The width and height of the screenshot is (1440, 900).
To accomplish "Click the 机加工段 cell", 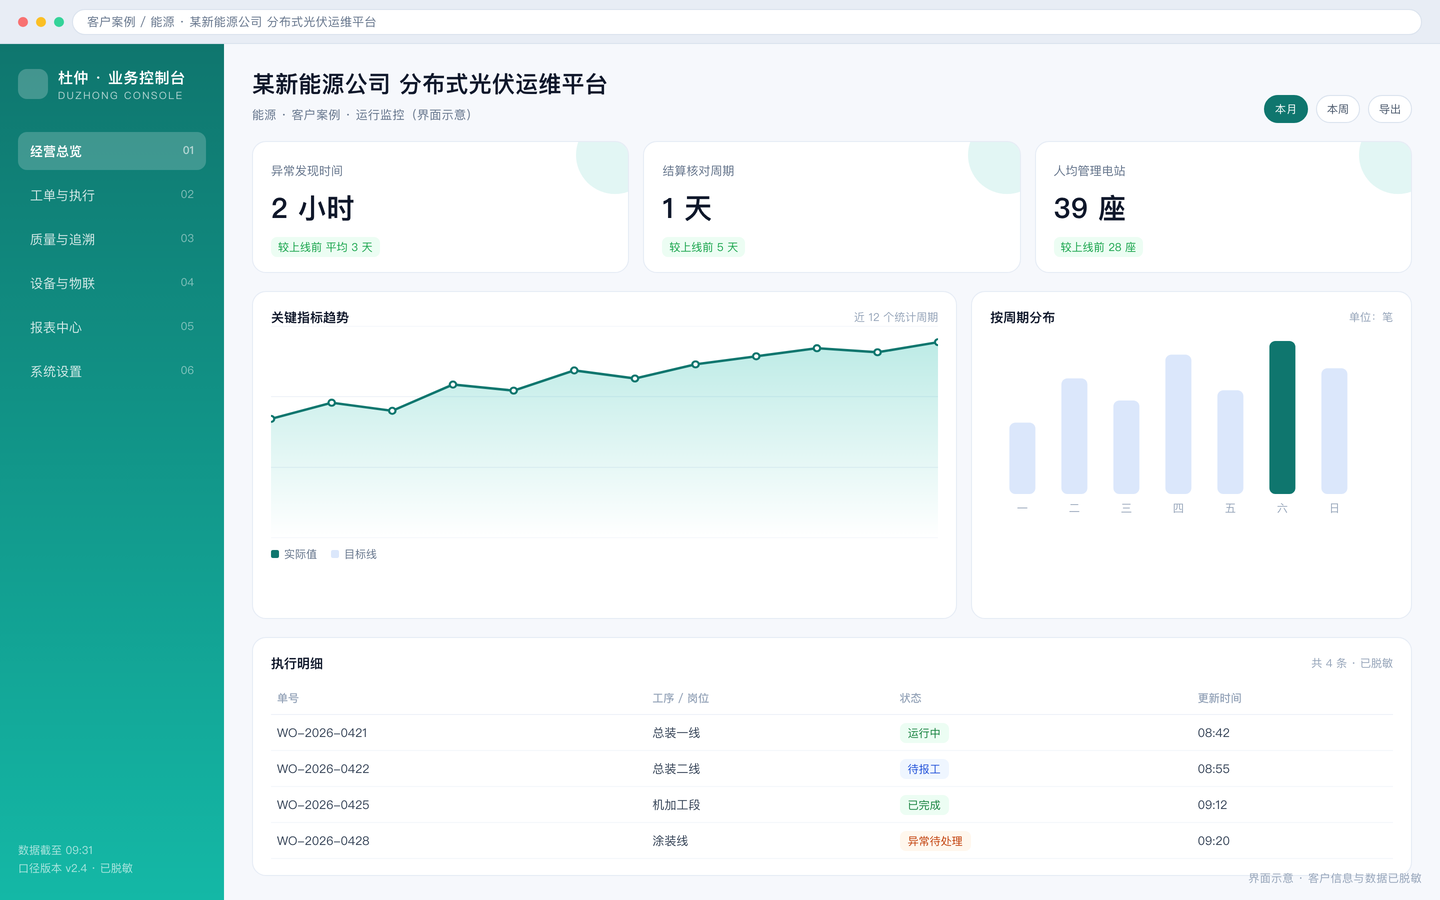I will pos(677,805).
